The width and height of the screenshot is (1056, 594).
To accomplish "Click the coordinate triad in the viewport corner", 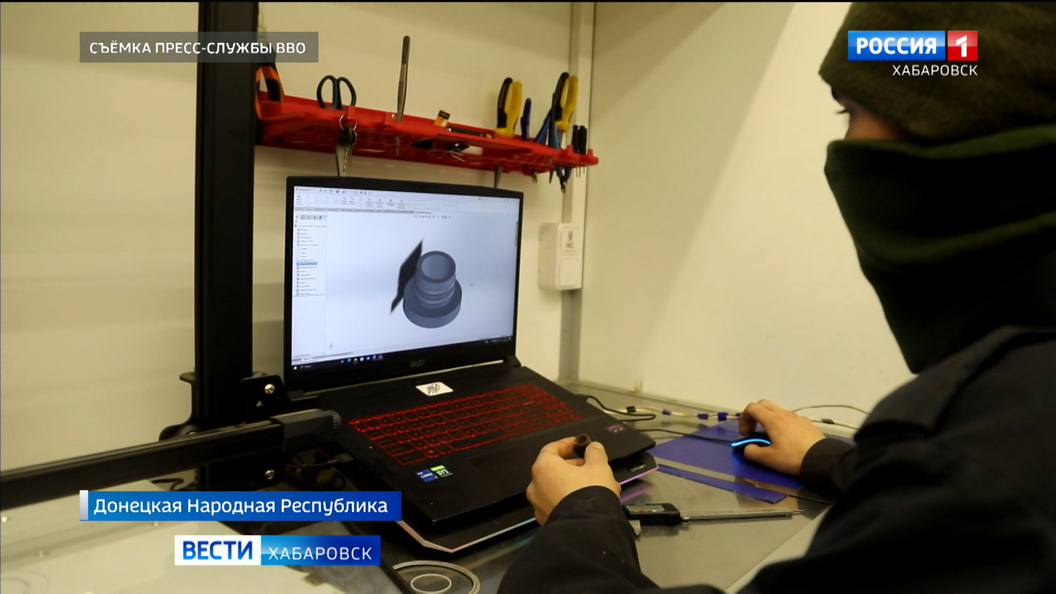I will click(x=331, y=345).
